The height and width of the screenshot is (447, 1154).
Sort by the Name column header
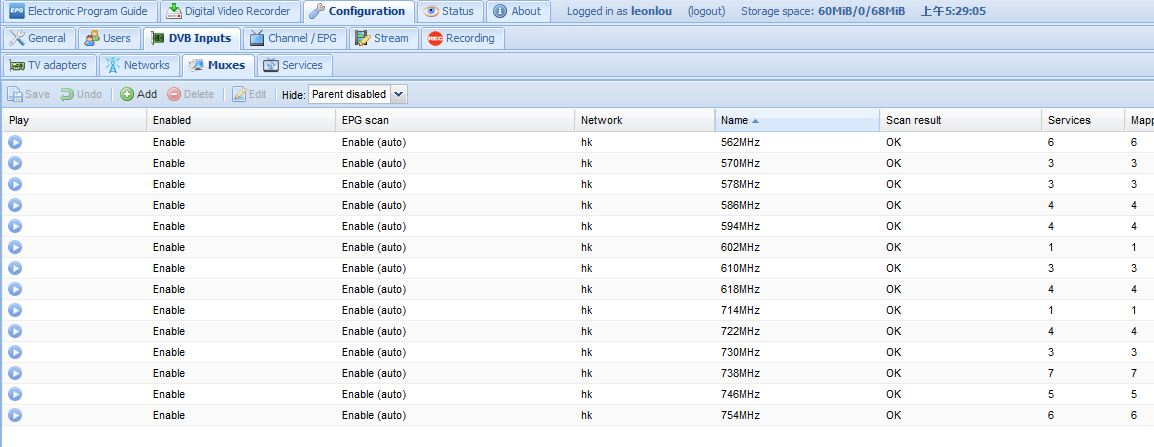coord(797,120)
